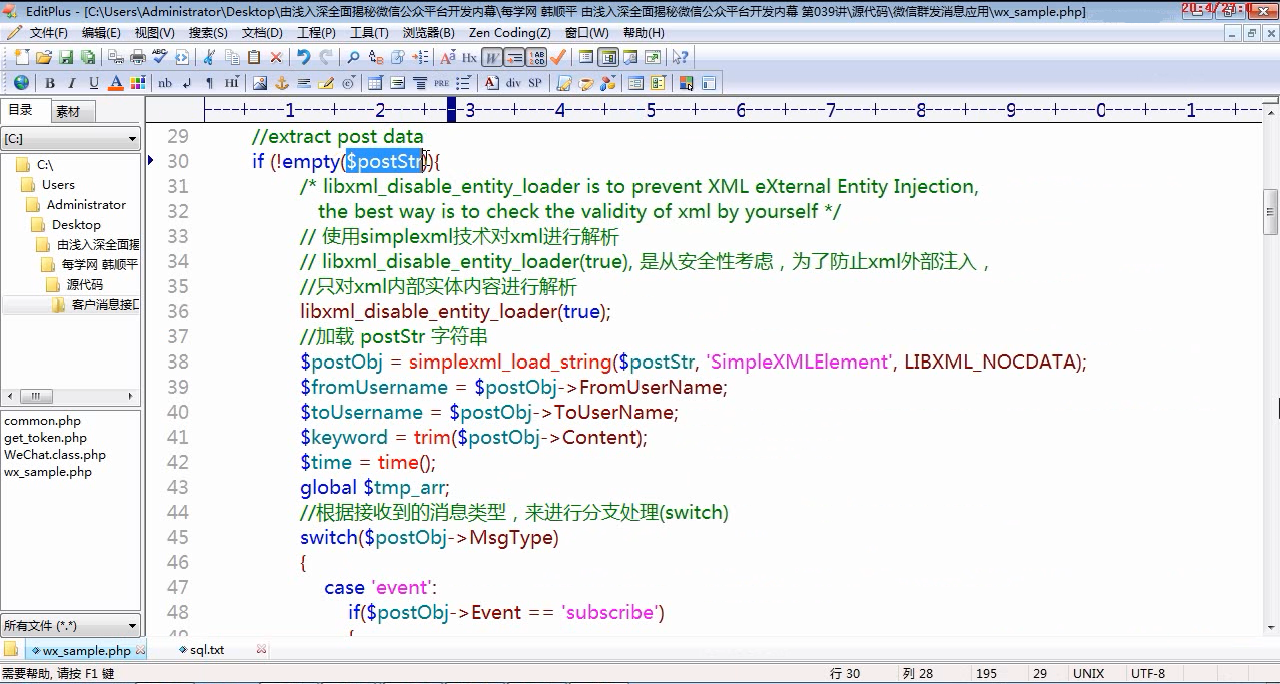Select the Desktop folder in directory tree
The height and width of the screenshot is (684, 1280).
[x=76, y=225]
